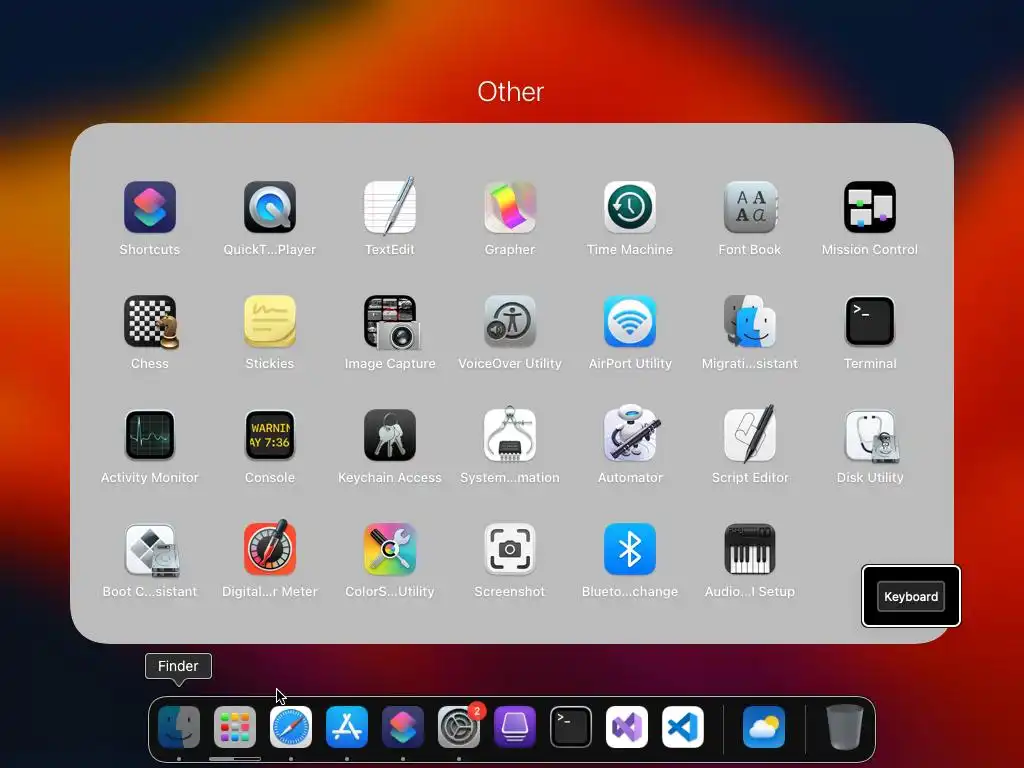Launch AirPort Utility
The image size is (1024, 768).
click(630, 321)
